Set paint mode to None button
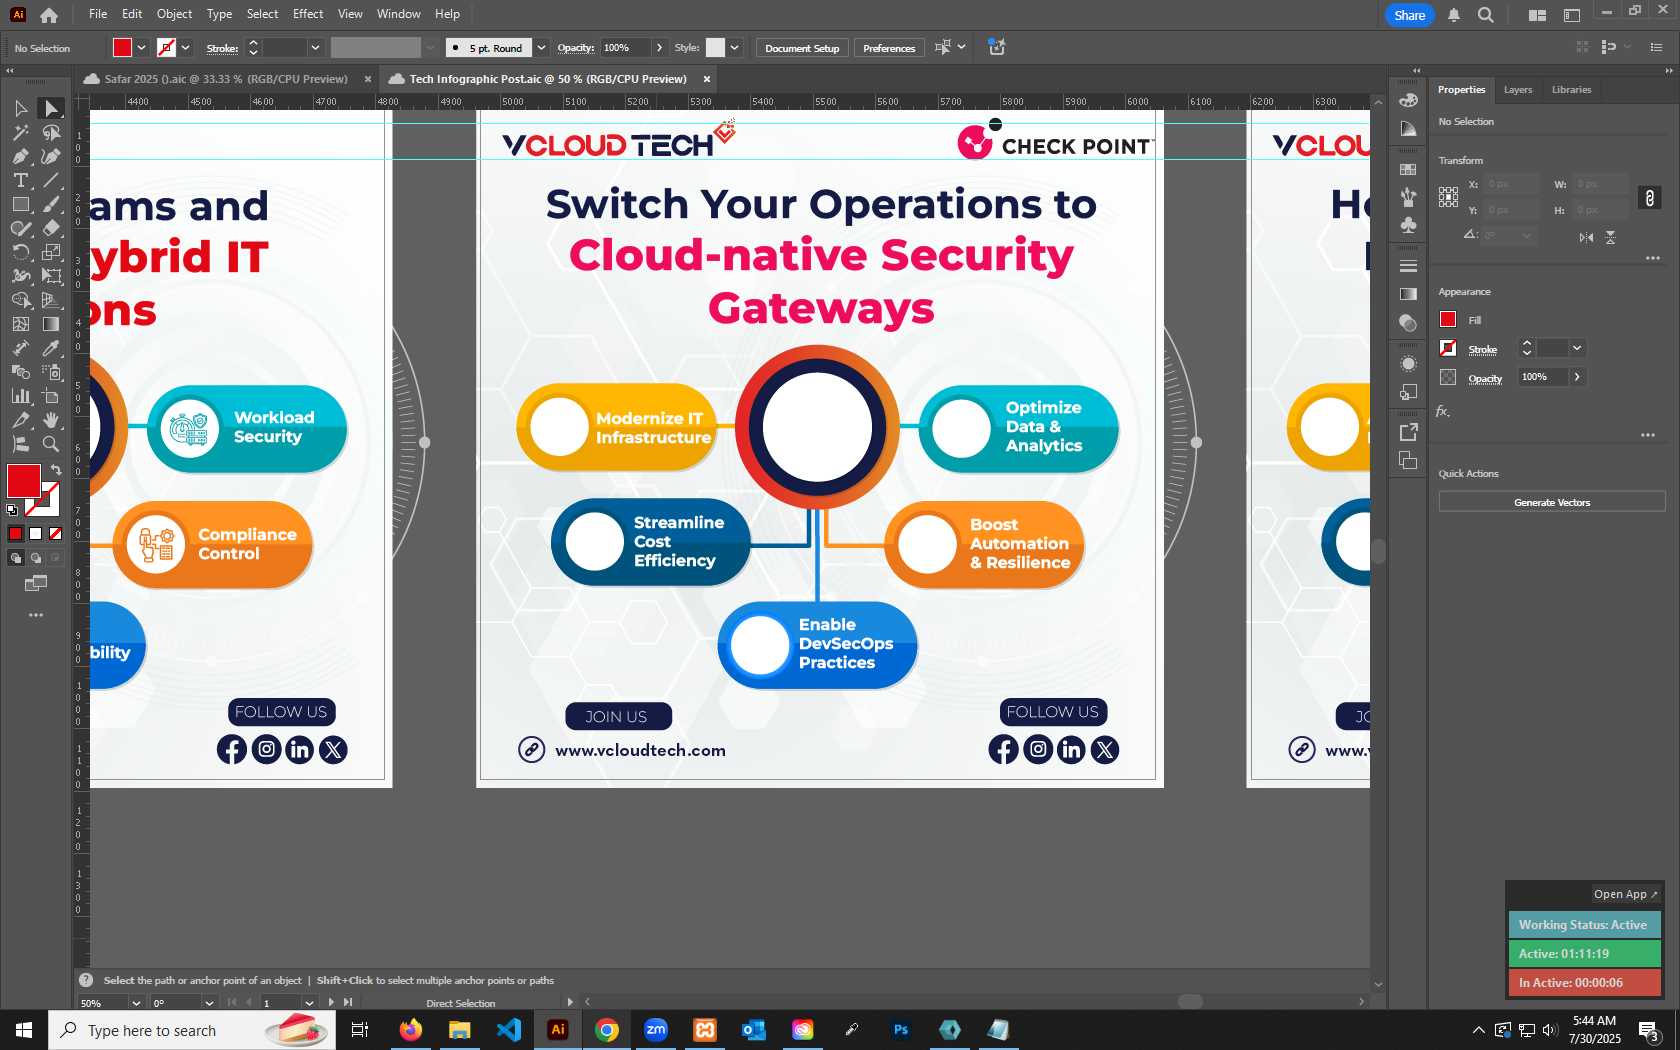This screenshot has width=1680, height=1050. [x=55, y=533]
